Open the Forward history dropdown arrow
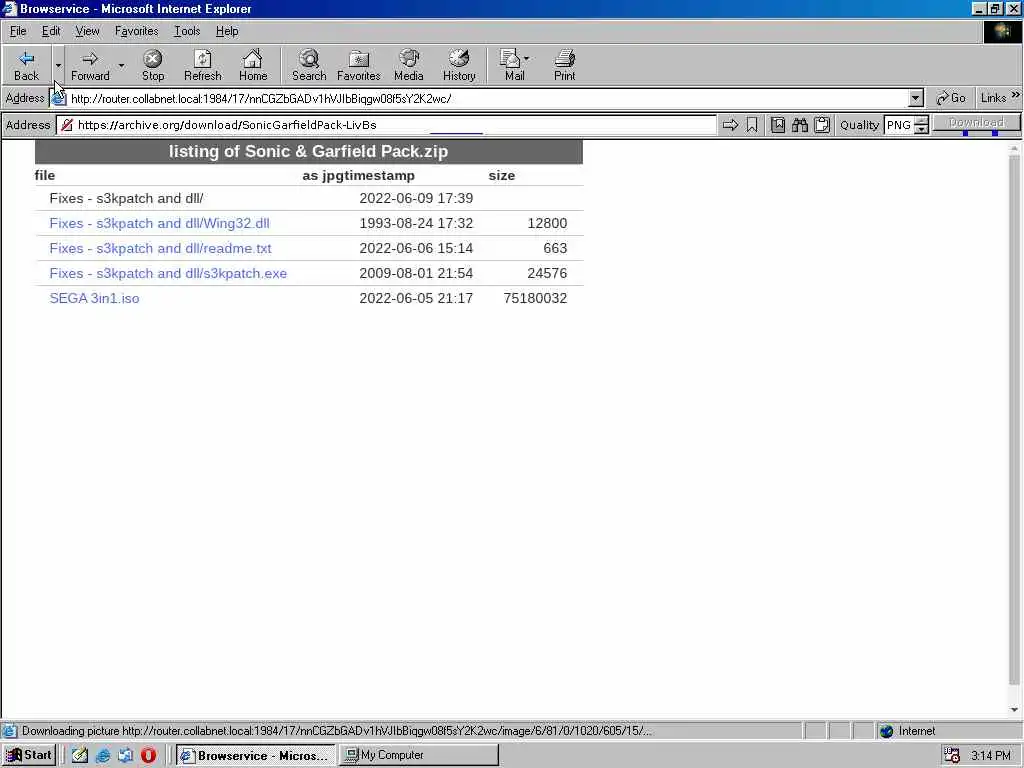 [121, 65]
